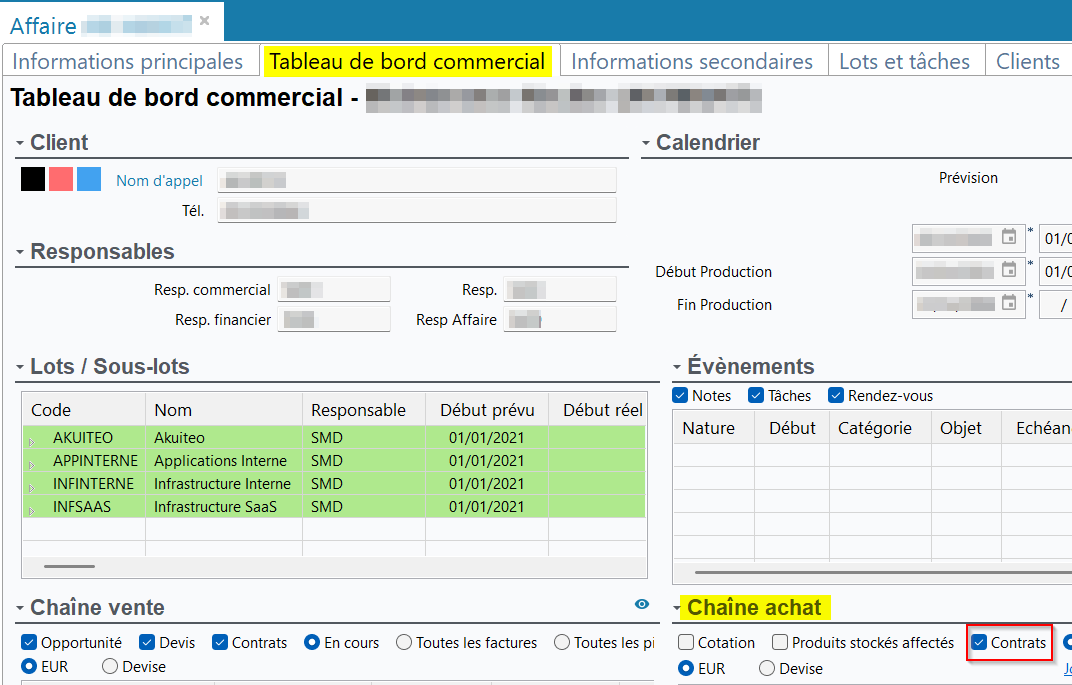The height and width of the screenshot is (685, 1072).
Task: Switch to Informations secondaires tab
Action: tap(691, 61)
